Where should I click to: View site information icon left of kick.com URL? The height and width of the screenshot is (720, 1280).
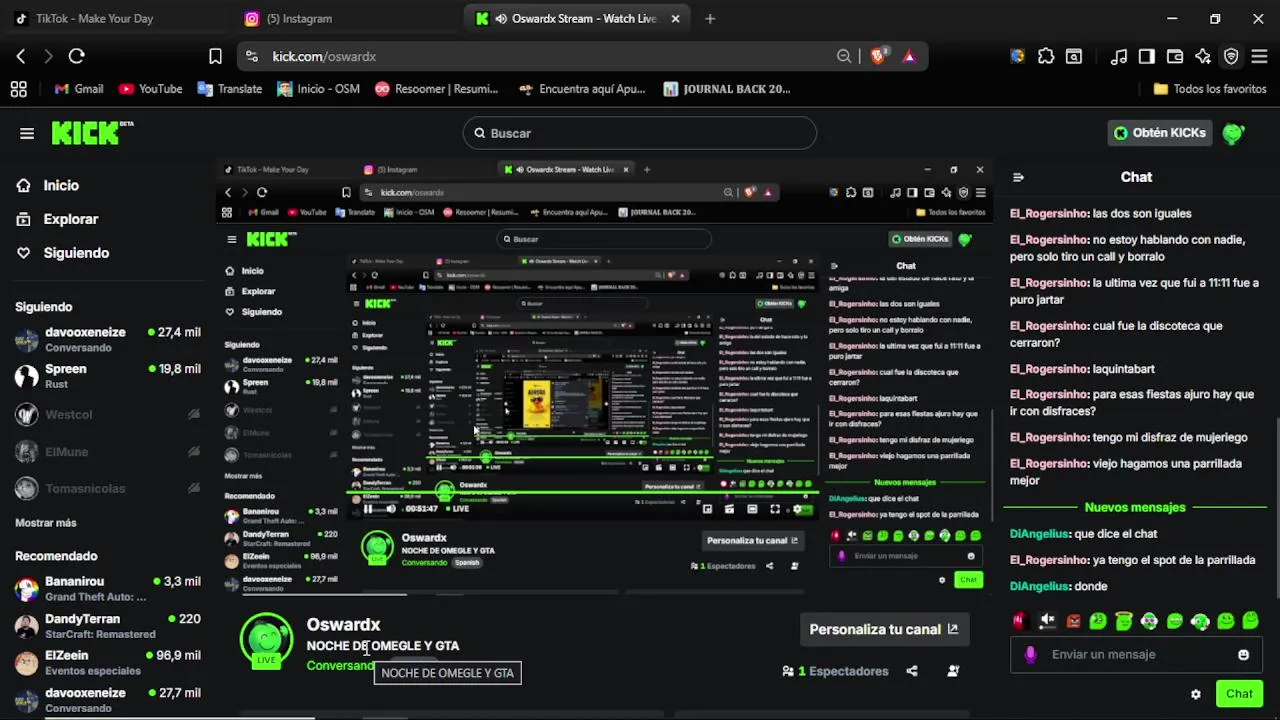coord(252,57)
